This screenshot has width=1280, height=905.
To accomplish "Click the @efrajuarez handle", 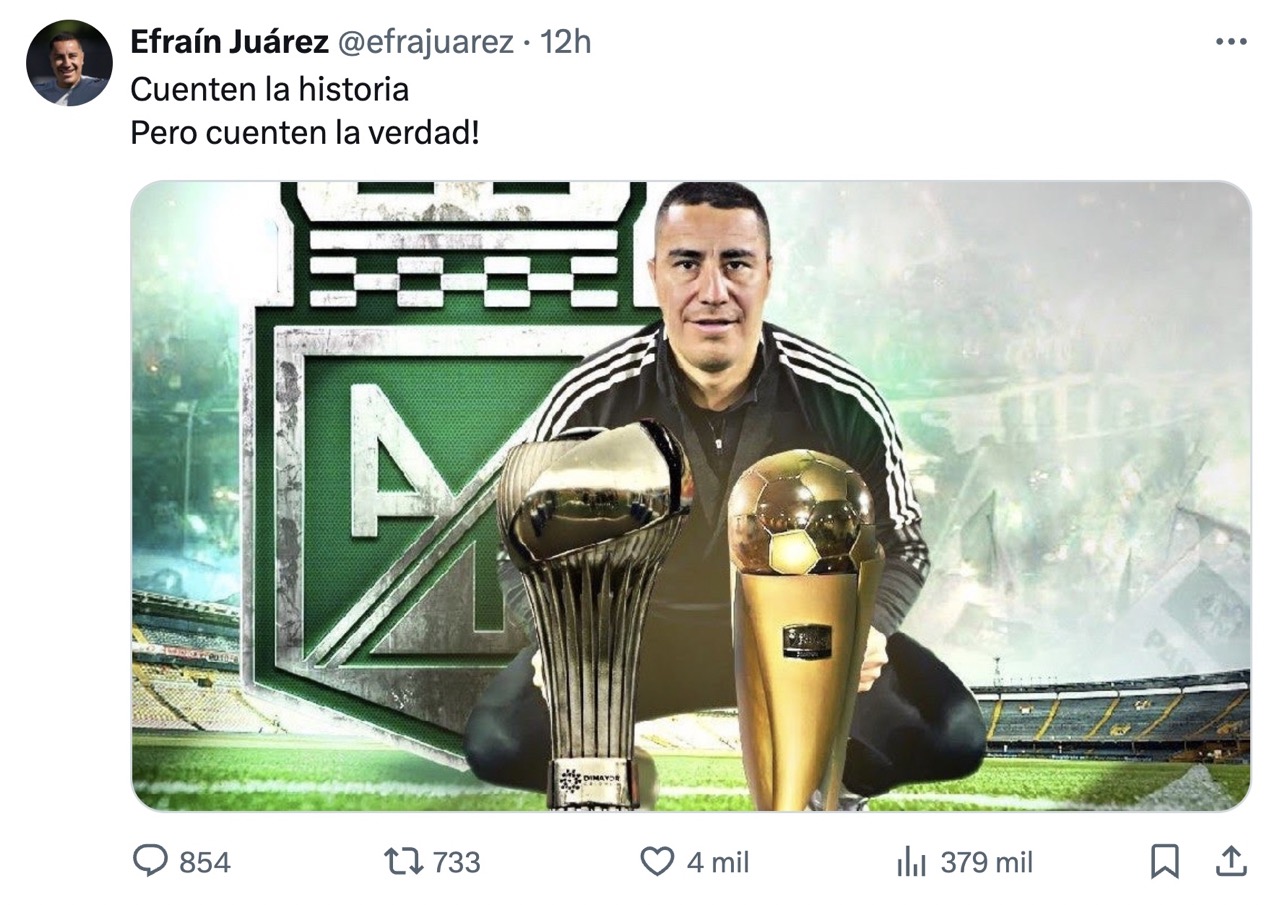I will pyautogui.click(x=425, y=42).
